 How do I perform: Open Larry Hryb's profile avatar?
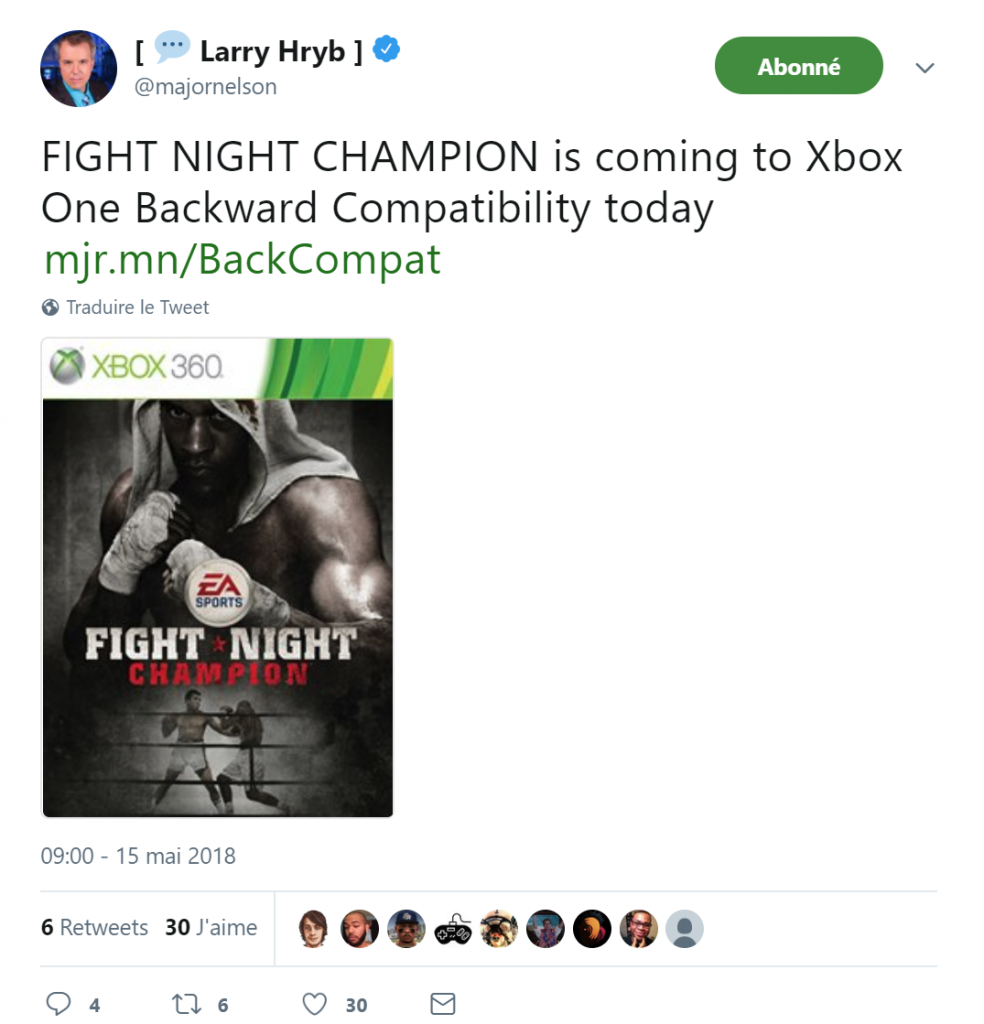[78, 68]
